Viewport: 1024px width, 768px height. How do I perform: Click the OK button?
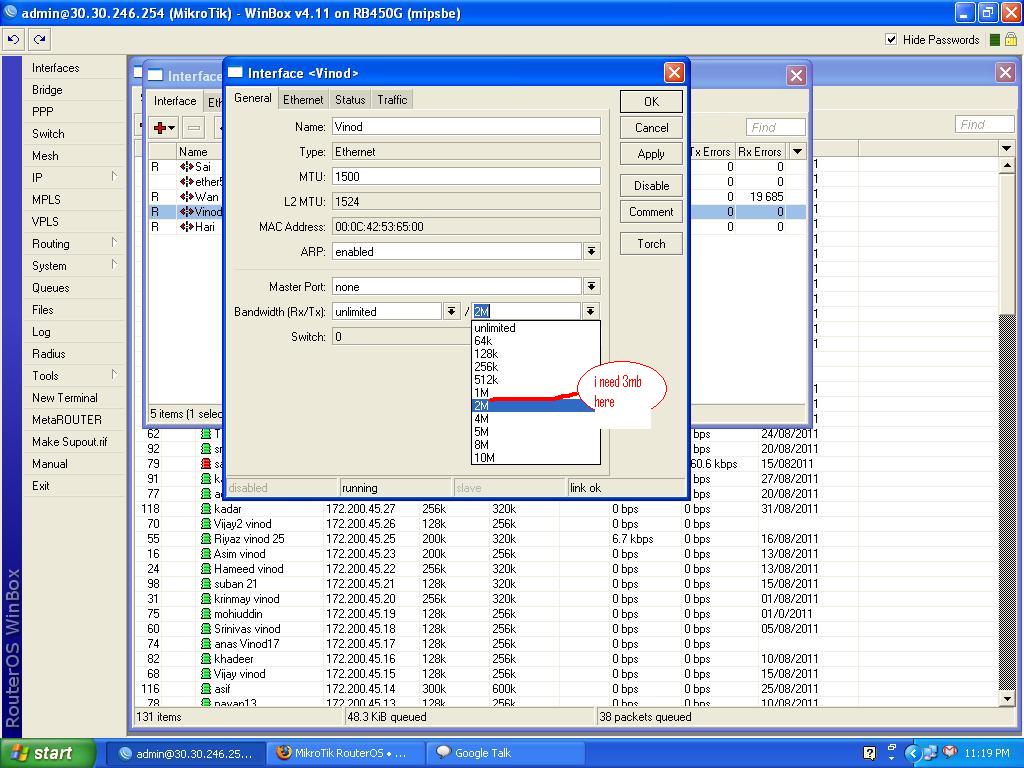point(651,102)
